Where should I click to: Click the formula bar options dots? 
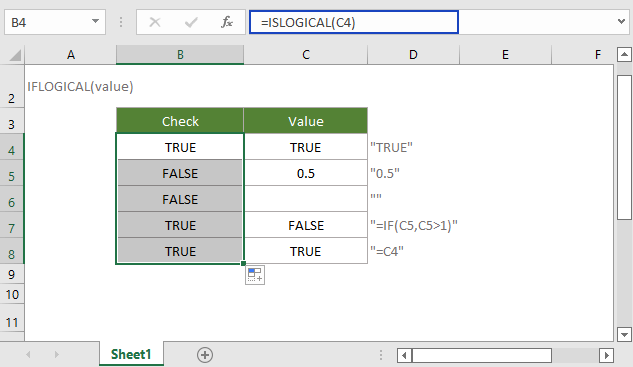[121, 22]
